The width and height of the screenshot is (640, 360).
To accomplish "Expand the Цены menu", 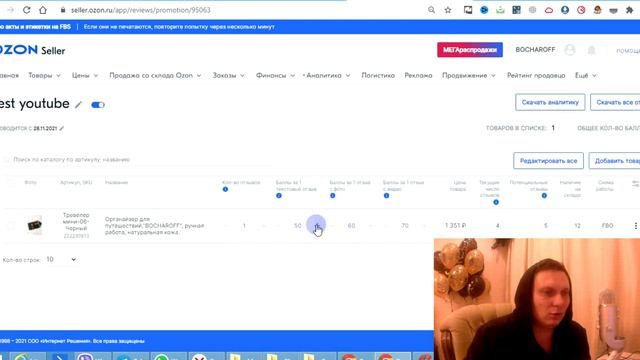I will point(85,76).
